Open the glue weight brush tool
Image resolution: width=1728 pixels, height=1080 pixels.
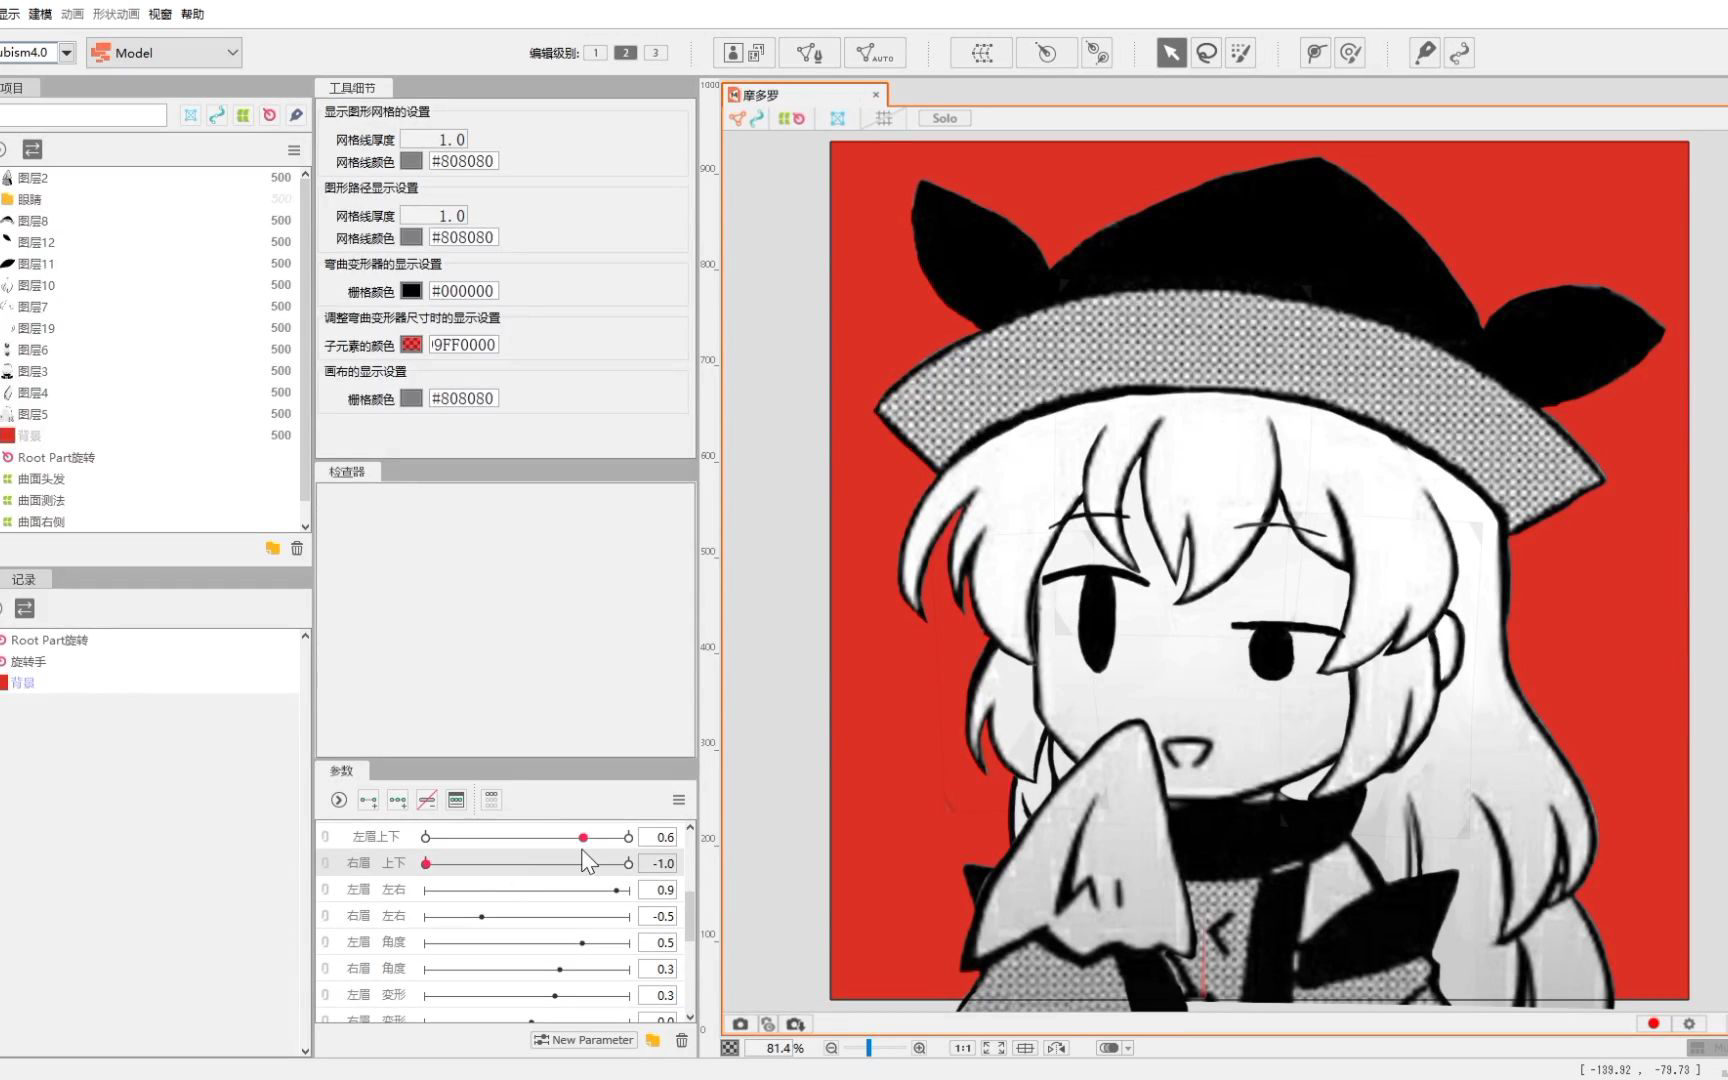point(1351,53)
